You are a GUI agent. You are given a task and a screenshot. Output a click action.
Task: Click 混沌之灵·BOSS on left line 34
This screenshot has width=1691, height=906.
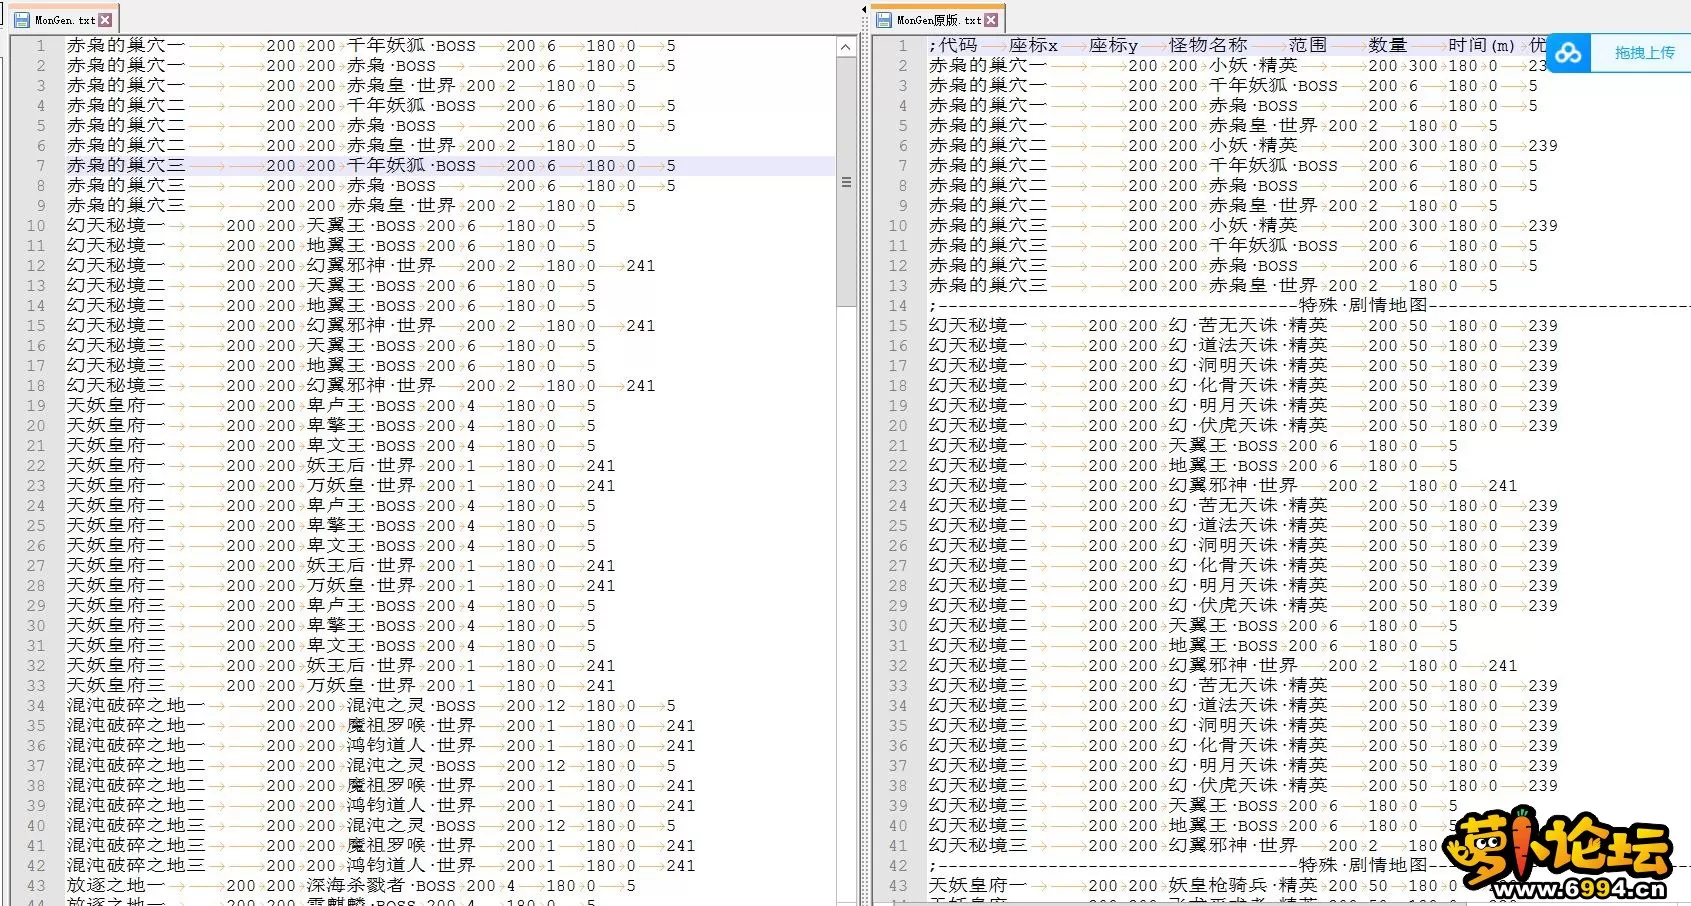411,706
